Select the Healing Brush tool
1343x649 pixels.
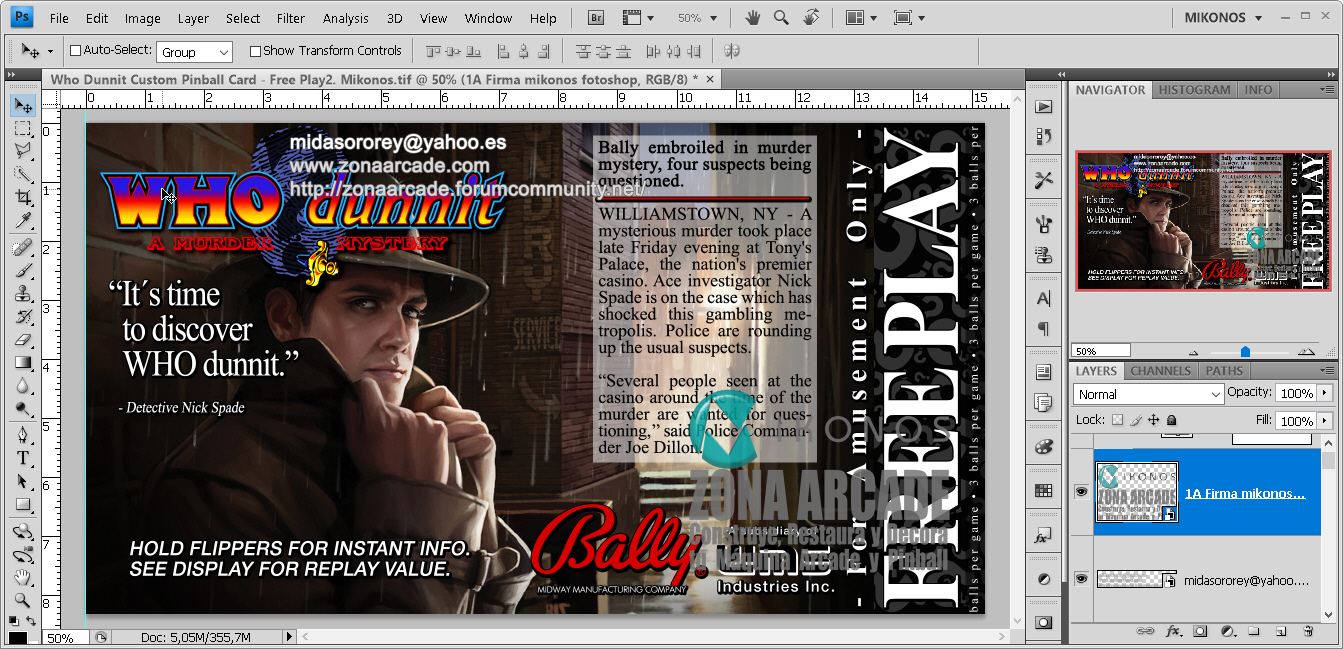click(x=22, y=248)
